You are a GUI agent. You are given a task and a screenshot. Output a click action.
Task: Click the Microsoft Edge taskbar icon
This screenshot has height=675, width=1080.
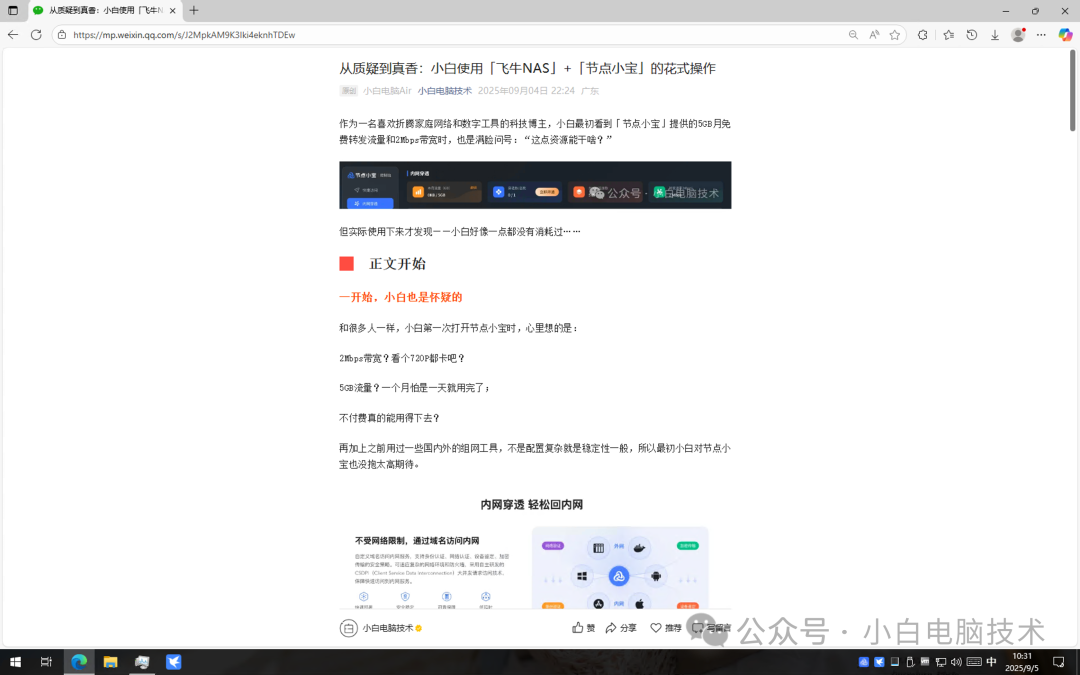79,662
